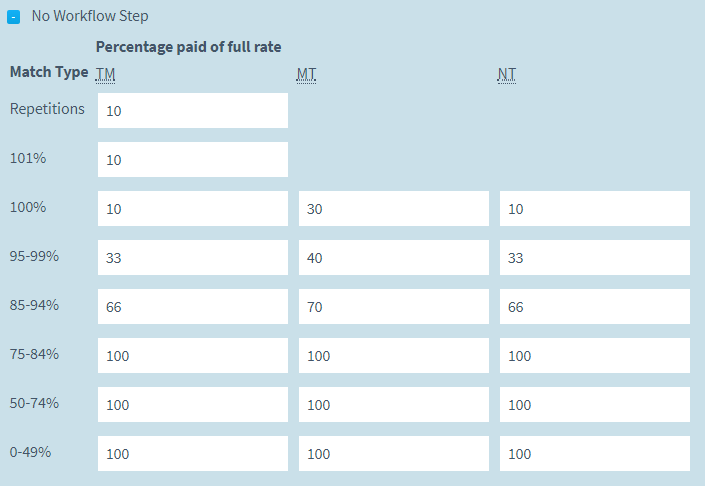Focus the 85-94% NT field
Image resolution: width=705 pixels, height=486 pixels.
coord(594,307)
